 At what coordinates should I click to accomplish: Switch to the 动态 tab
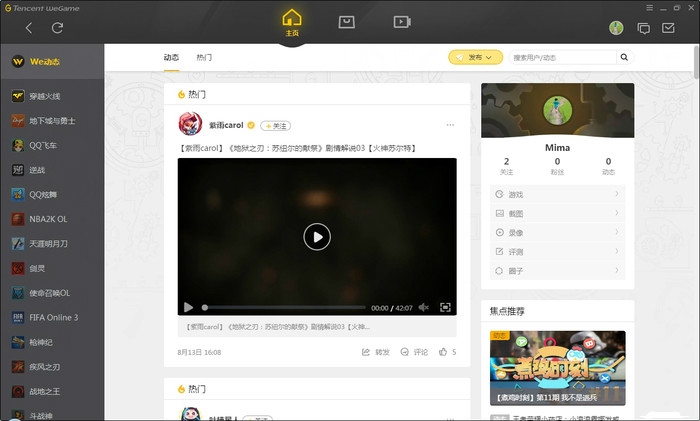[171, 58]
